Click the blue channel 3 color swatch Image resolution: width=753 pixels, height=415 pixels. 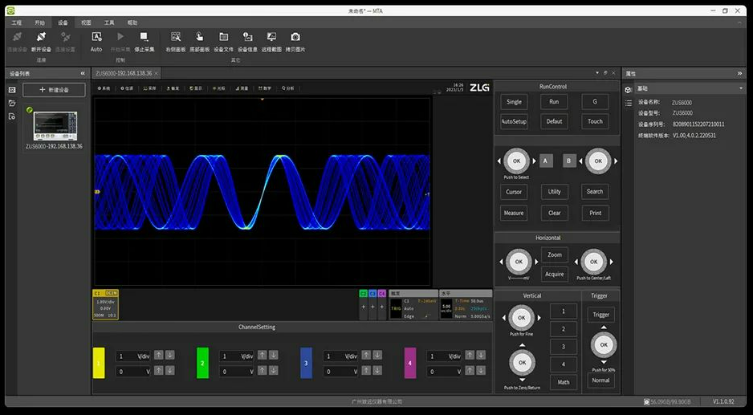point(306,363)
